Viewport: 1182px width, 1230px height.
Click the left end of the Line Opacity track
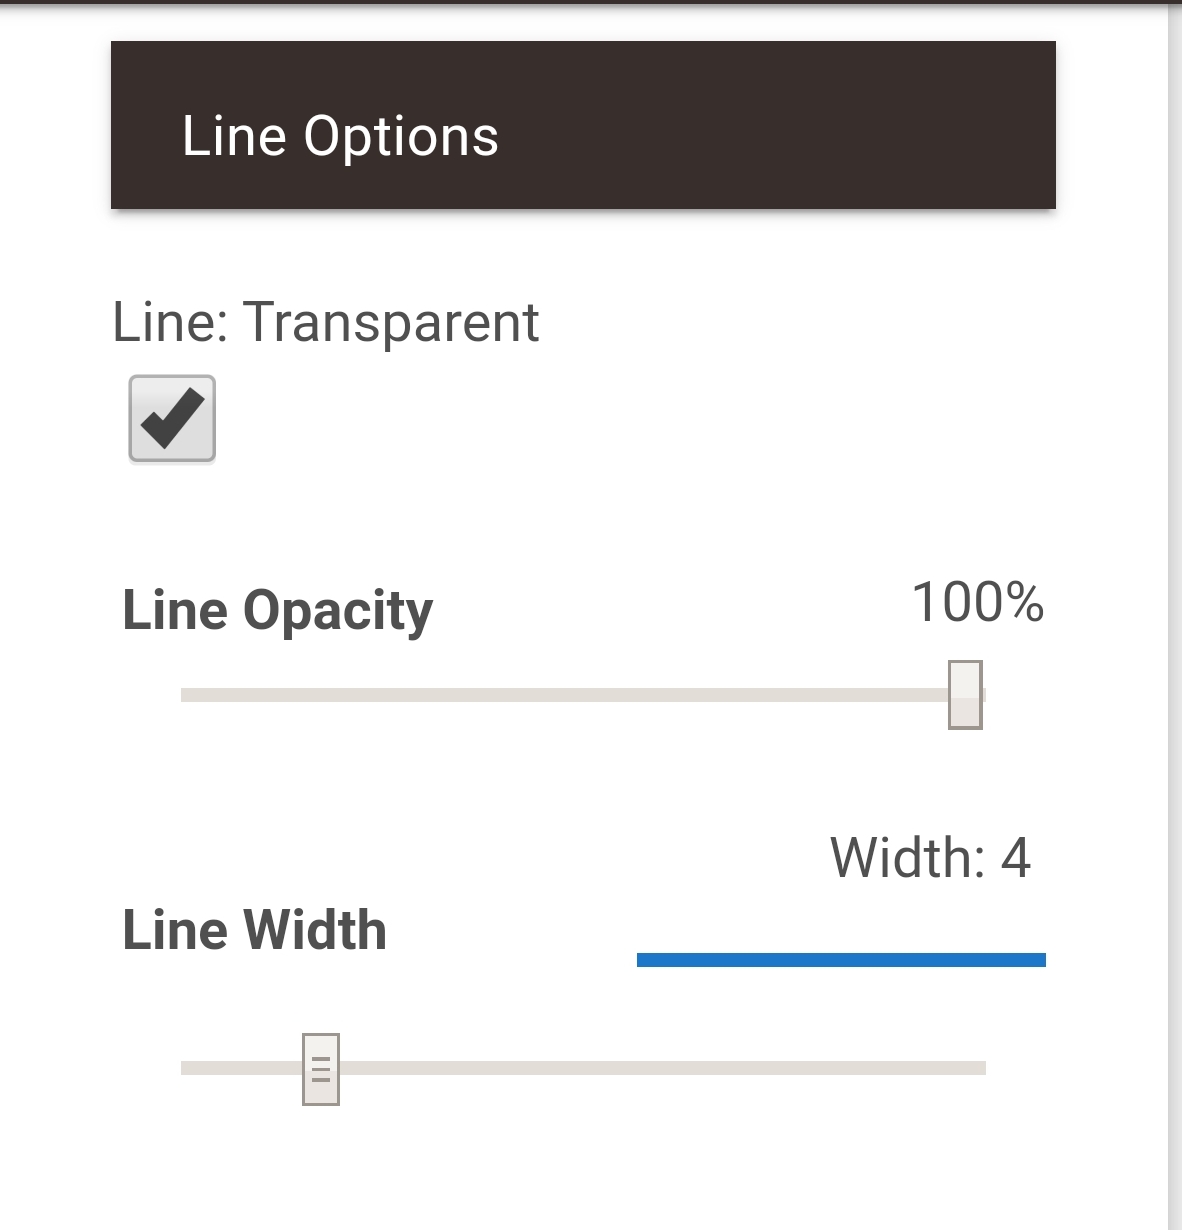coord(188,695)
